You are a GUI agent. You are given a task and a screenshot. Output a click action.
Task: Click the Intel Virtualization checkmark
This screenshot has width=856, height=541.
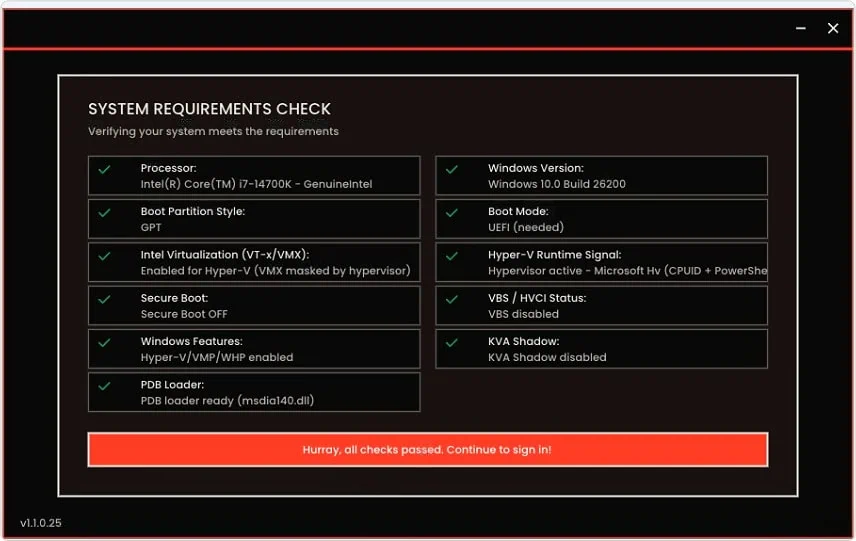coord(104,255)
